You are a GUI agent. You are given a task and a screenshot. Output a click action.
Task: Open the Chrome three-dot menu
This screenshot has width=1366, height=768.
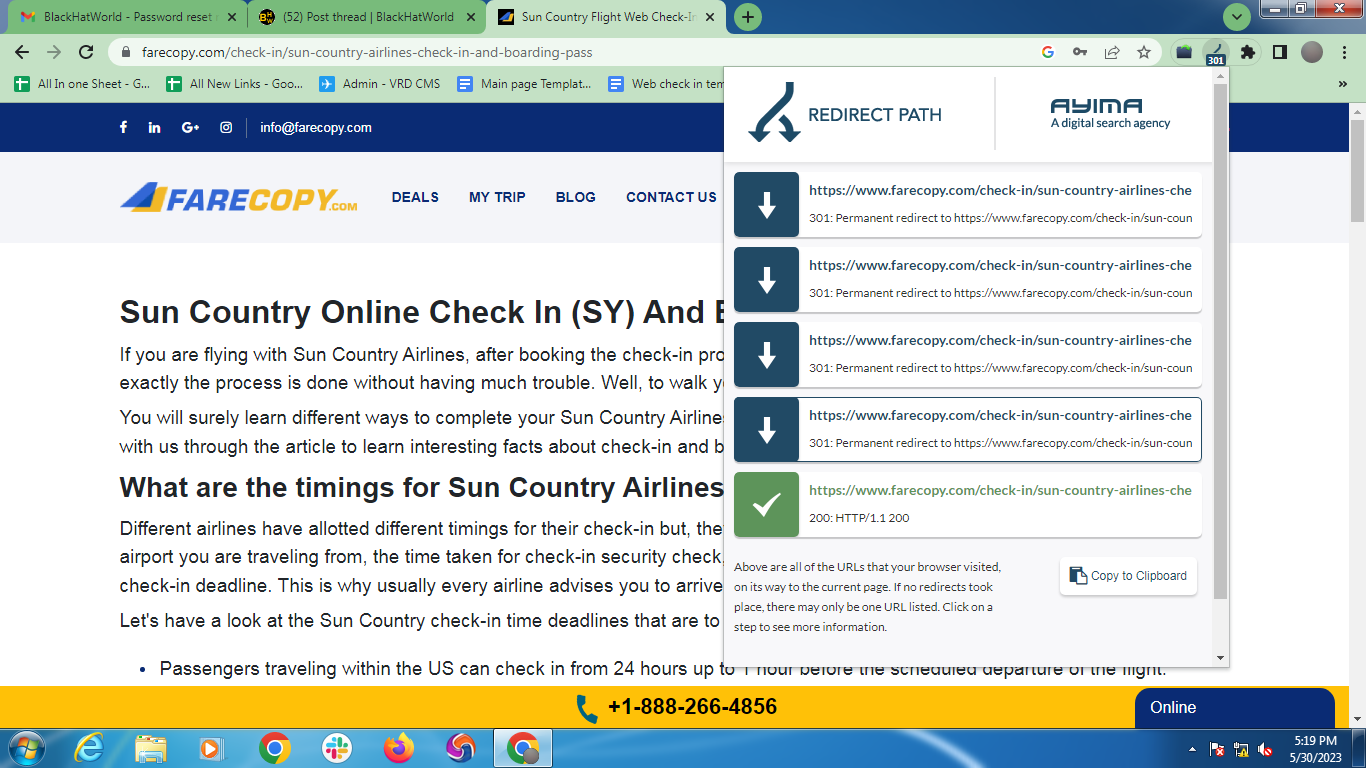[x=1344, y=52]
